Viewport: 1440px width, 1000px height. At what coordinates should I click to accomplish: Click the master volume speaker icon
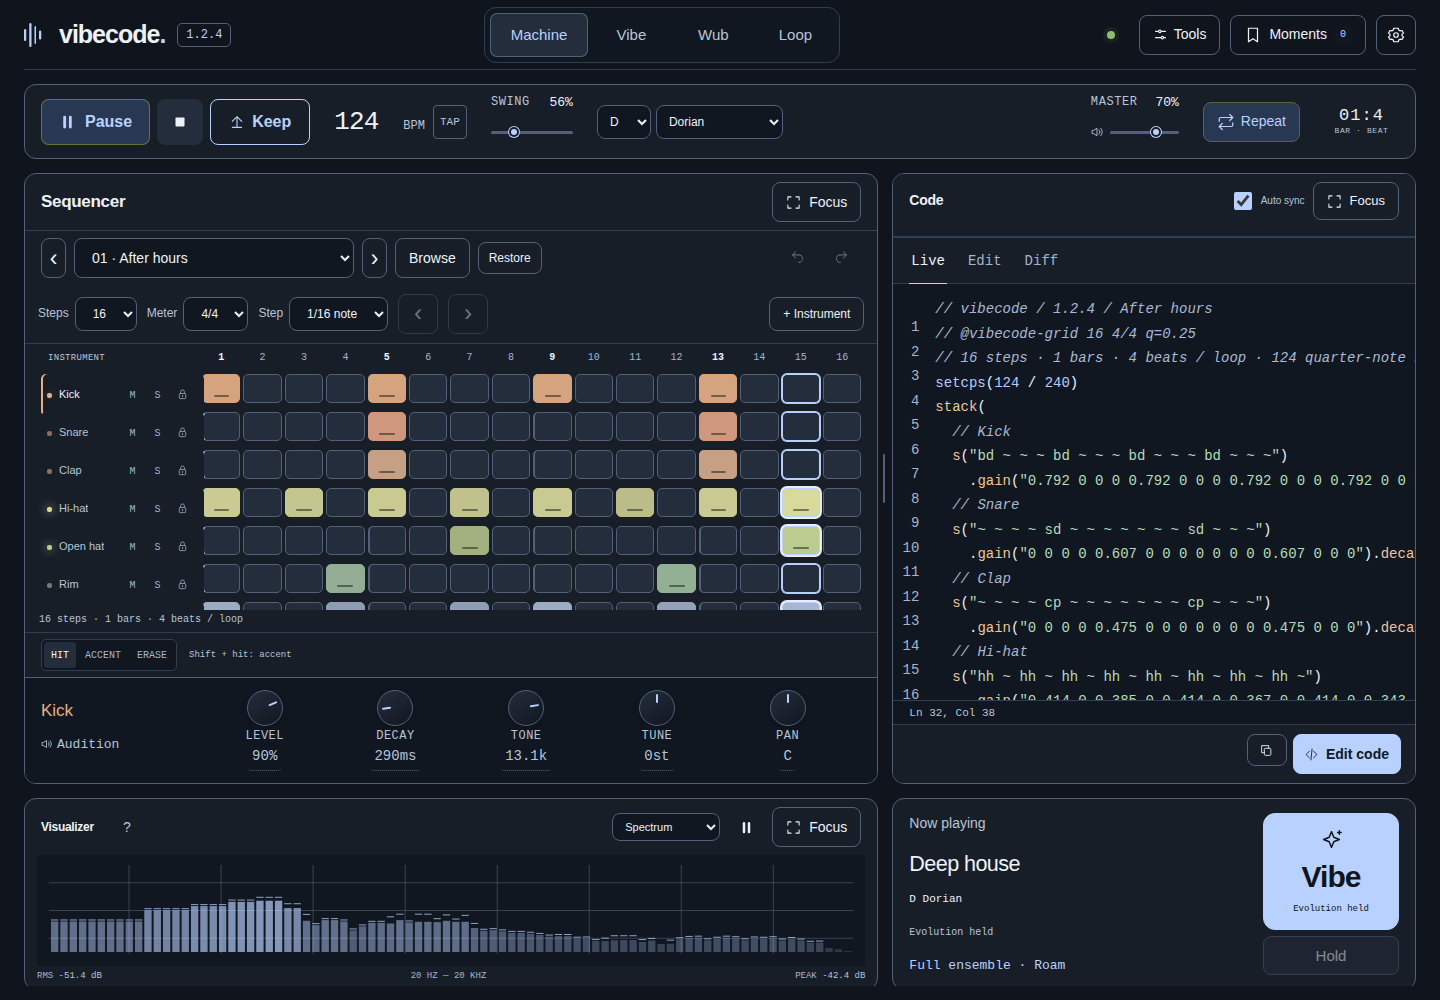click(x=1097, y=132)
